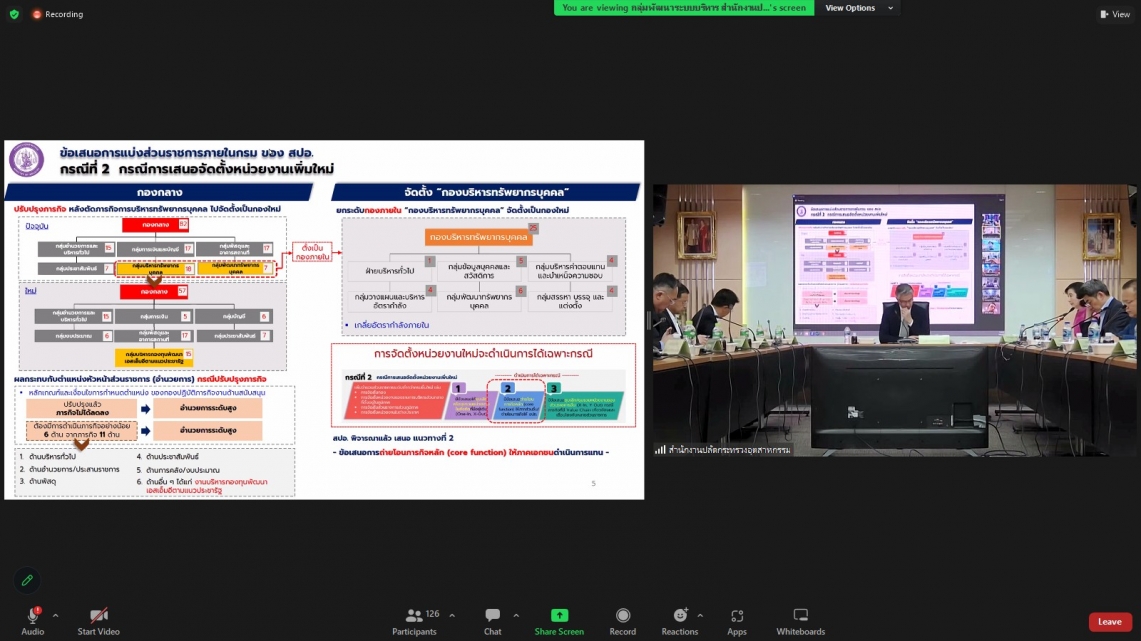Viewport: 1141px width, 641px height.
Task: Open the Chat panel
Action: [493, 621]
